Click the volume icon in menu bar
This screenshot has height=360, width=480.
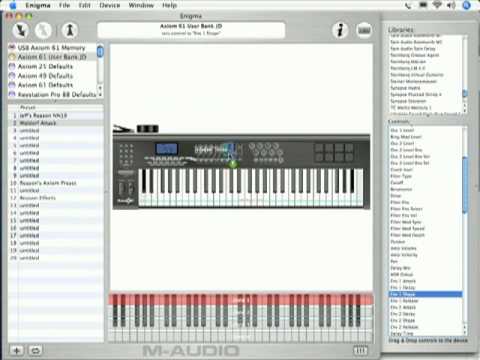[x=451, y=5]
